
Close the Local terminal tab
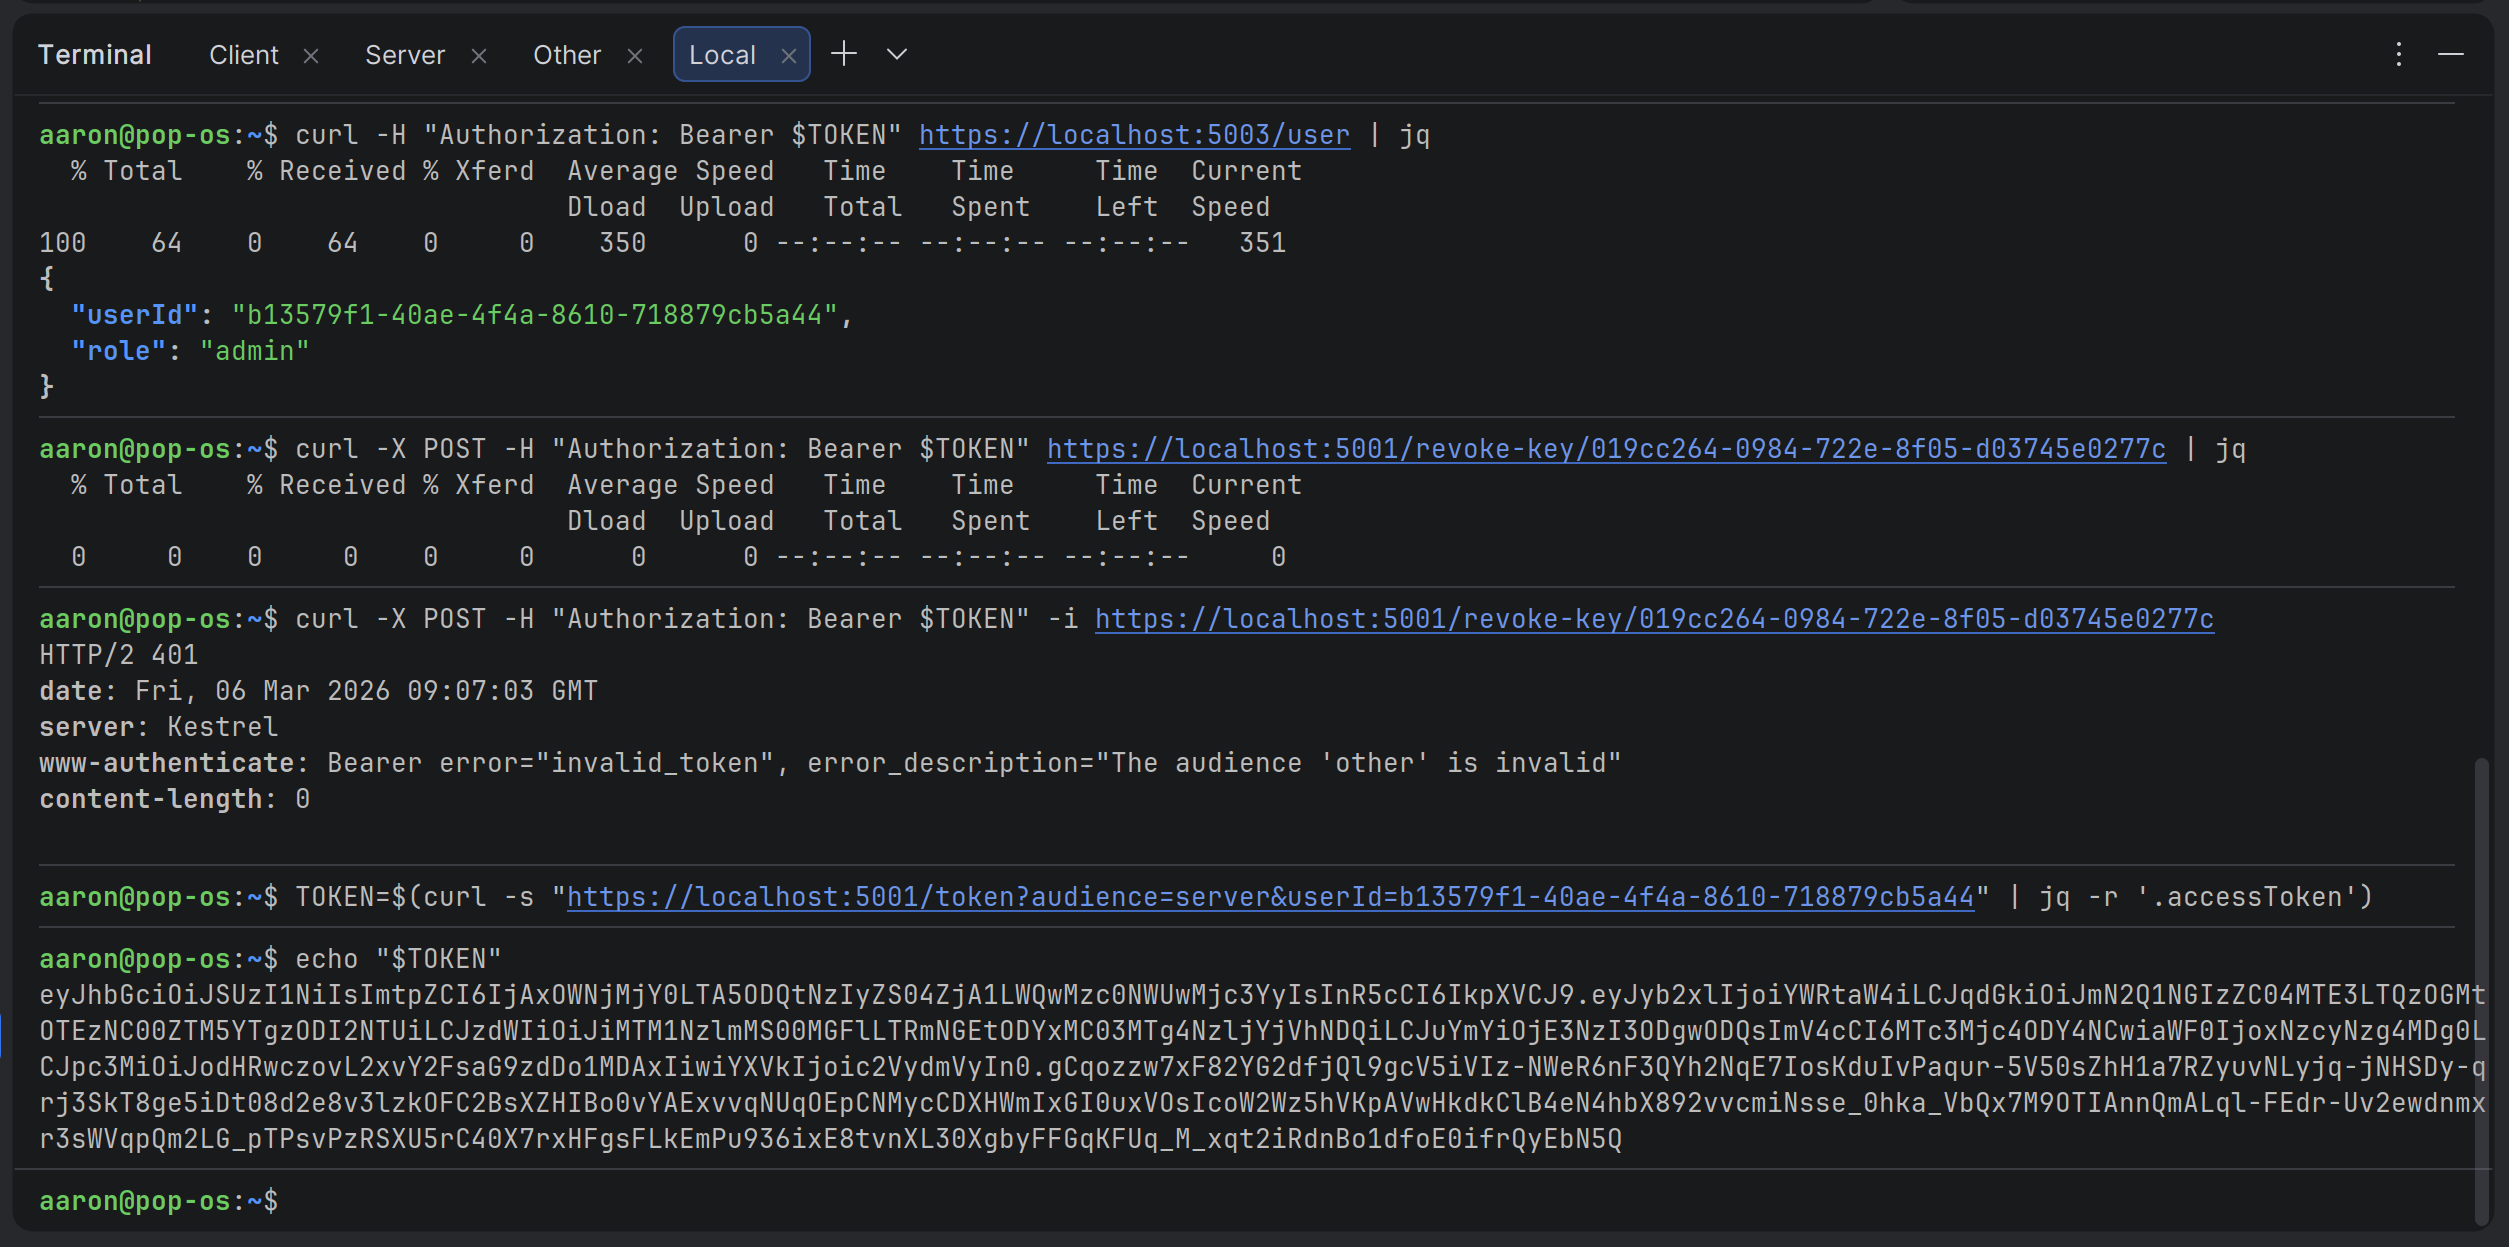point(789,56)
